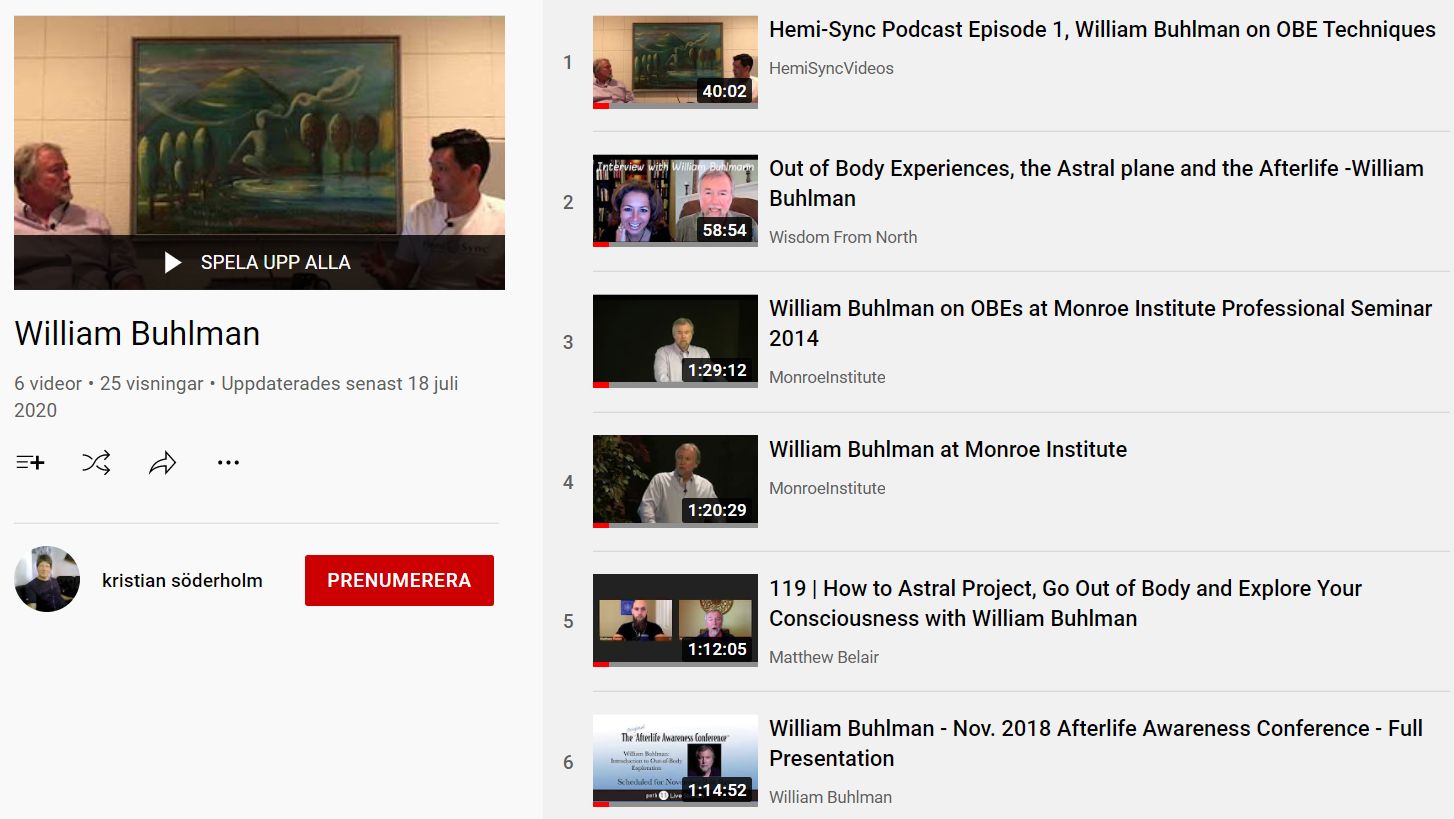
Task: Open 'William Buhlman at Monroe Institute' title
Action: 948,449
